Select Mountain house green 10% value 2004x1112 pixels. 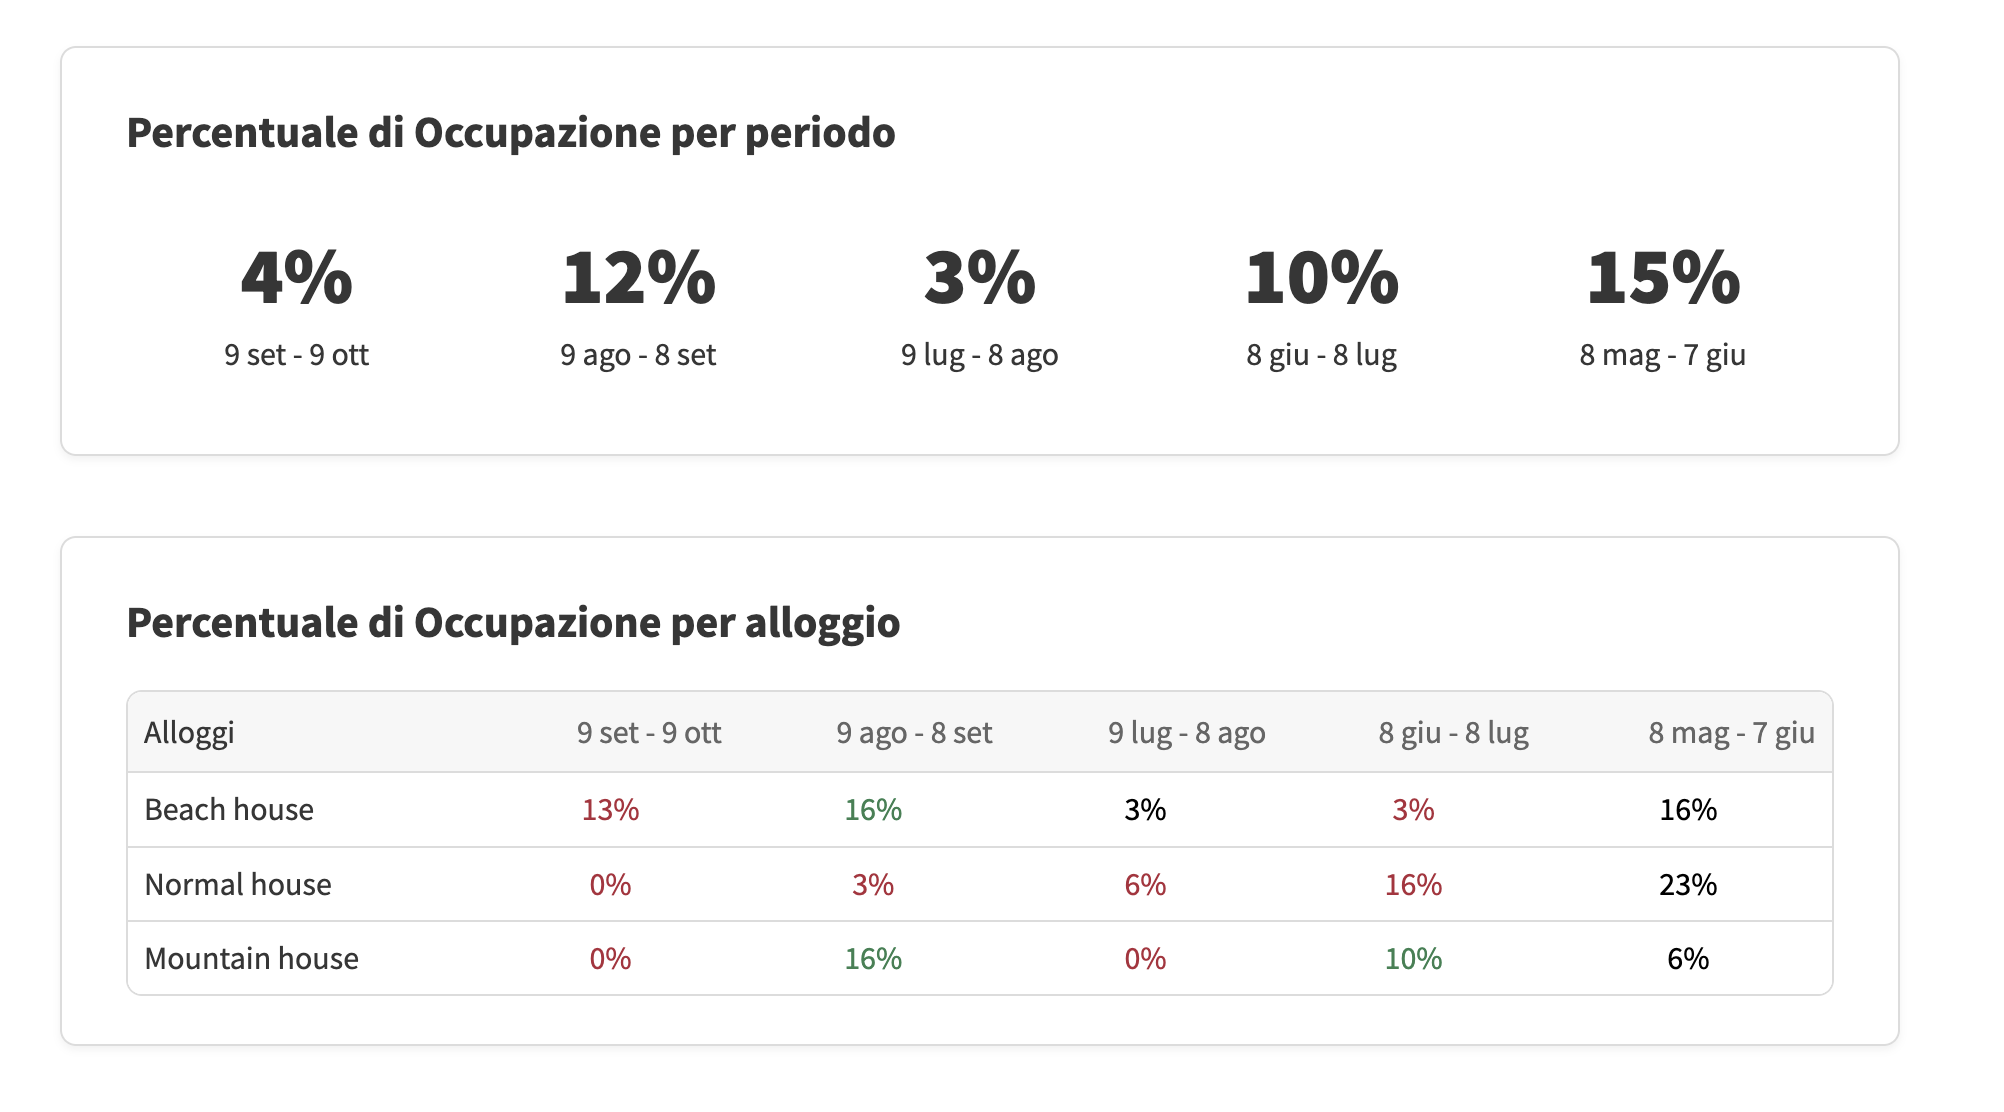click(x=1413, y=958)
